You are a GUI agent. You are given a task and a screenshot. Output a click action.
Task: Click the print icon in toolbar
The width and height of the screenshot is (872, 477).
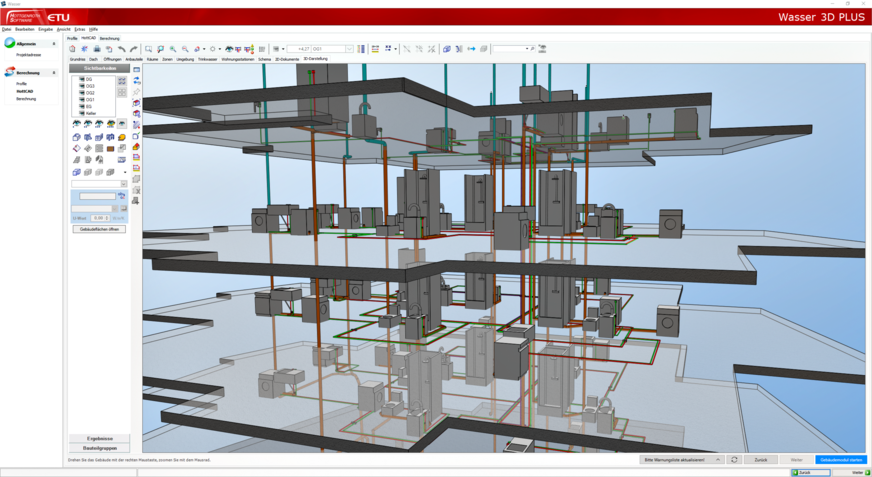[97, 48]
